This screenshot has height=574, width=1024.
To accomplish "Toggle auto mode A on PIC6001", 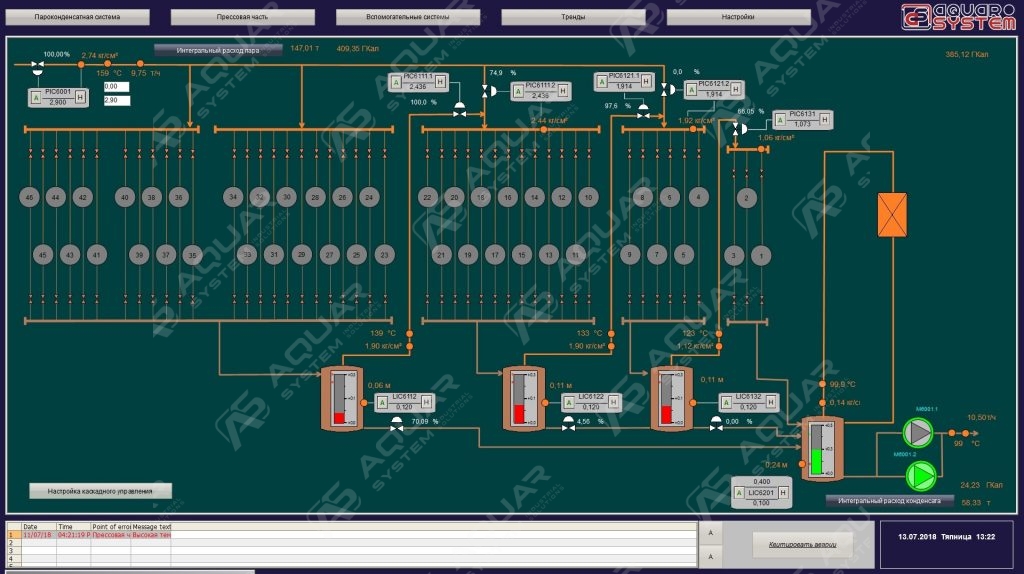I will [37, 97].
